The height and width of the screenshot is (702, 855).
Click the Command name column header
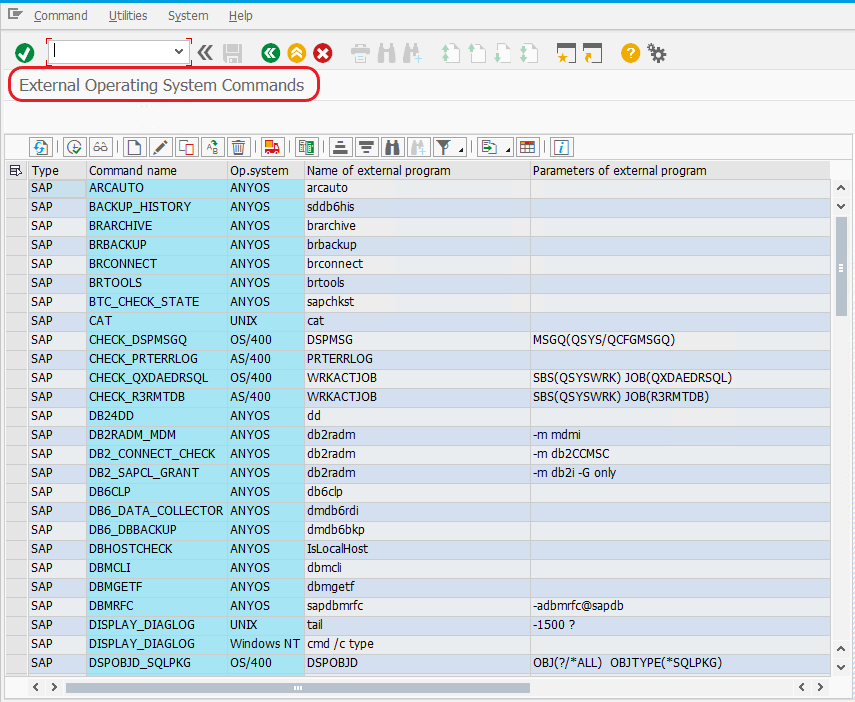pos(157,171)
